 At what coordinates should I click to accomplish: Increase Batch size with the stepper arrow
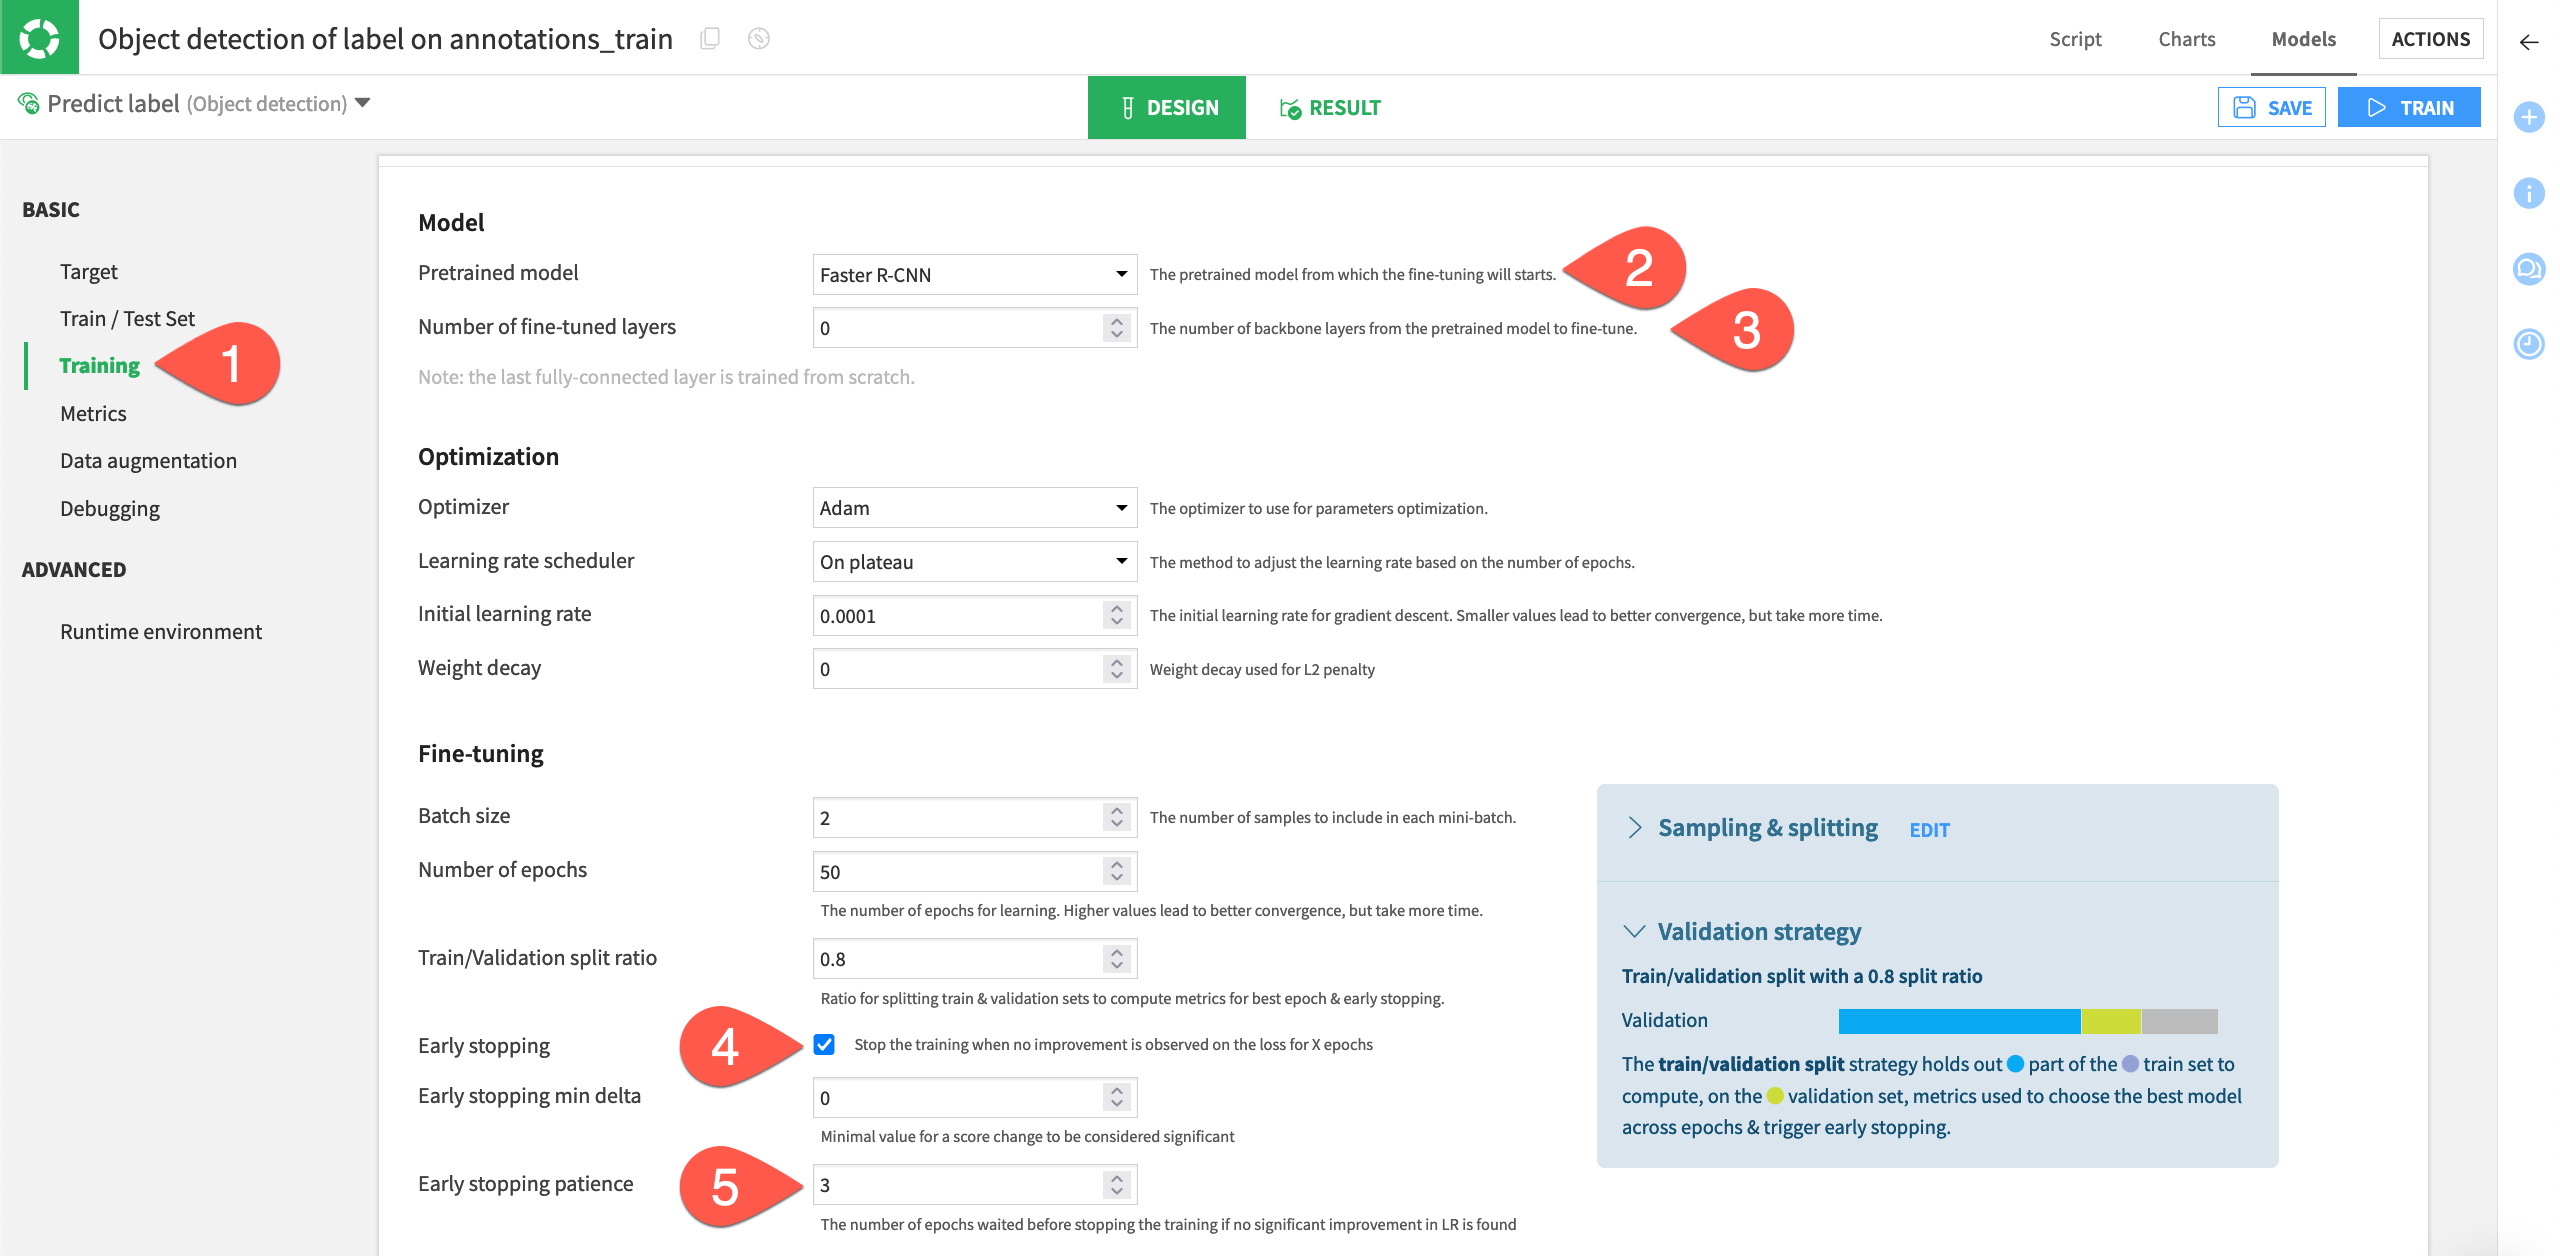click(1117, 811)
